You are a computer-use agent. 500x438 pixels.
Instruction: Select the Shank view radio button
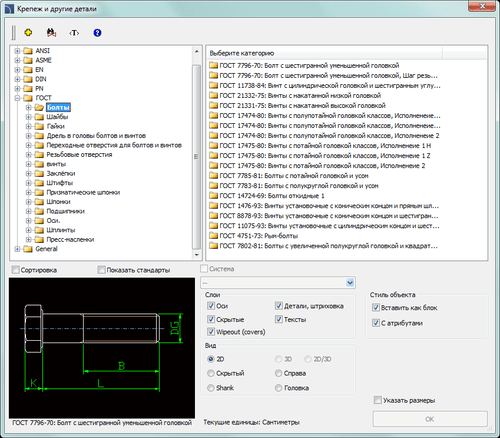coord(211,388)
